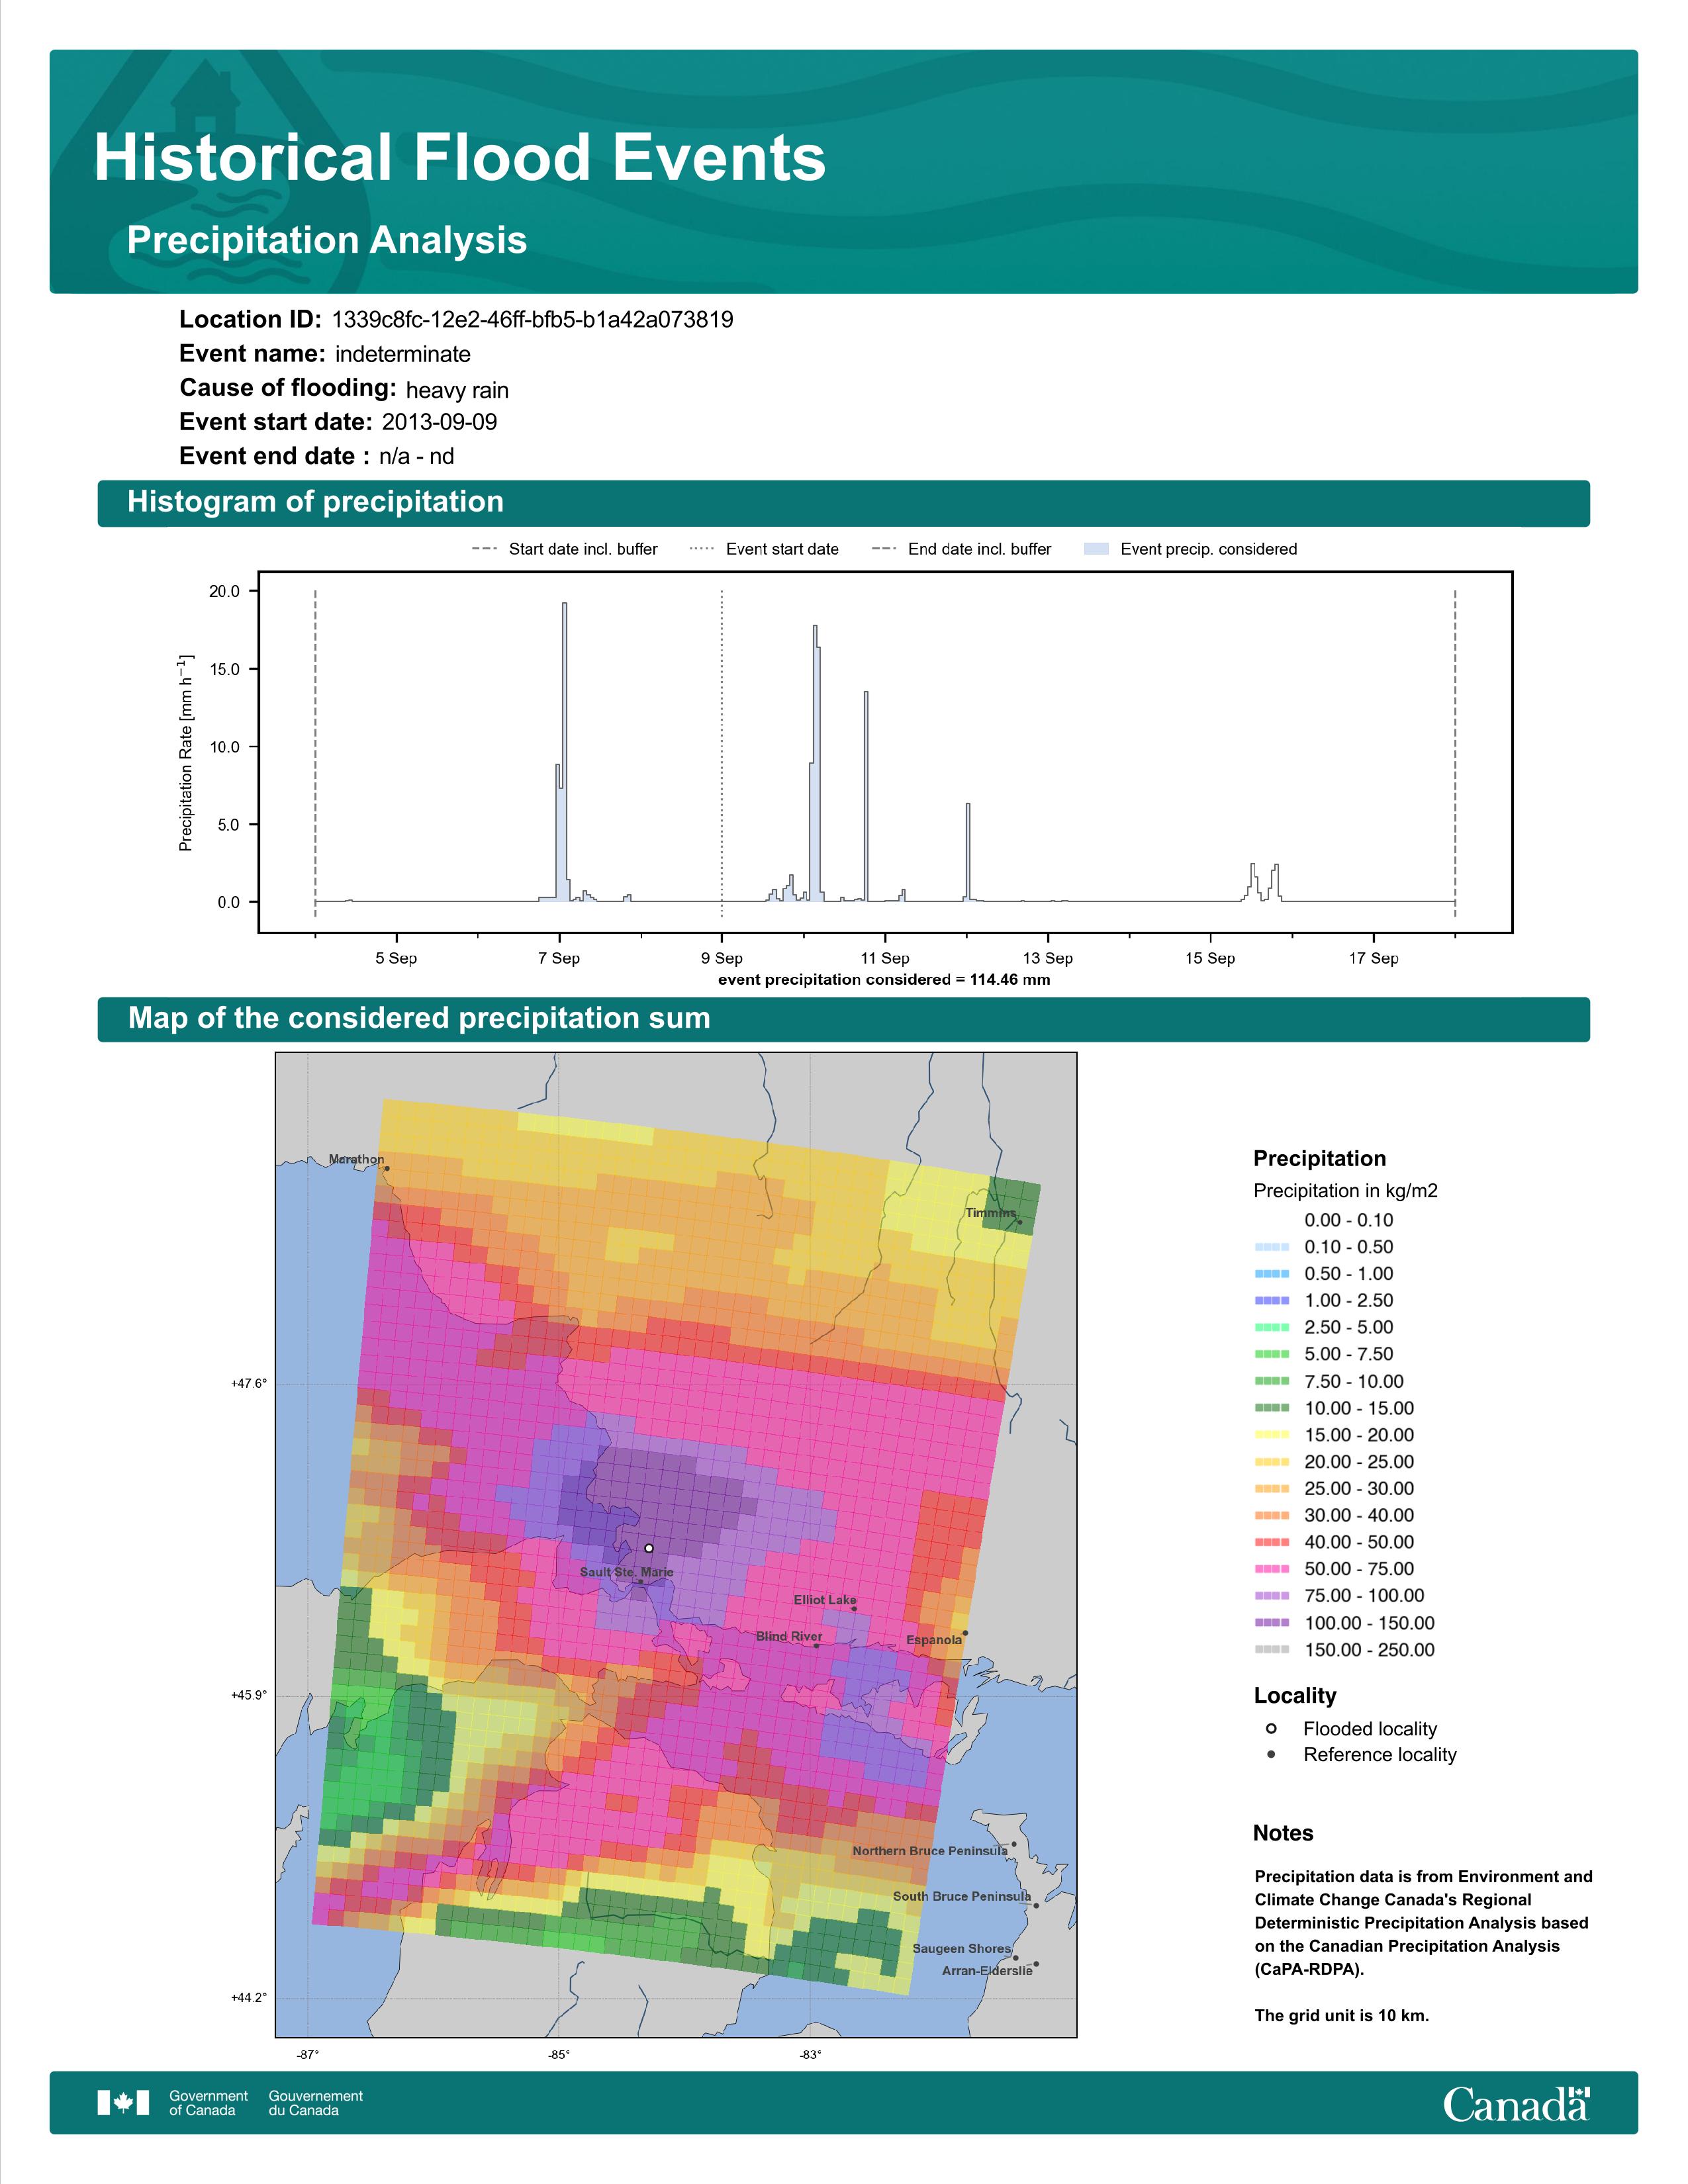Click the -85° longitude label
This screenshot has width=1688, height=2184.
(x=559, y=2055)
